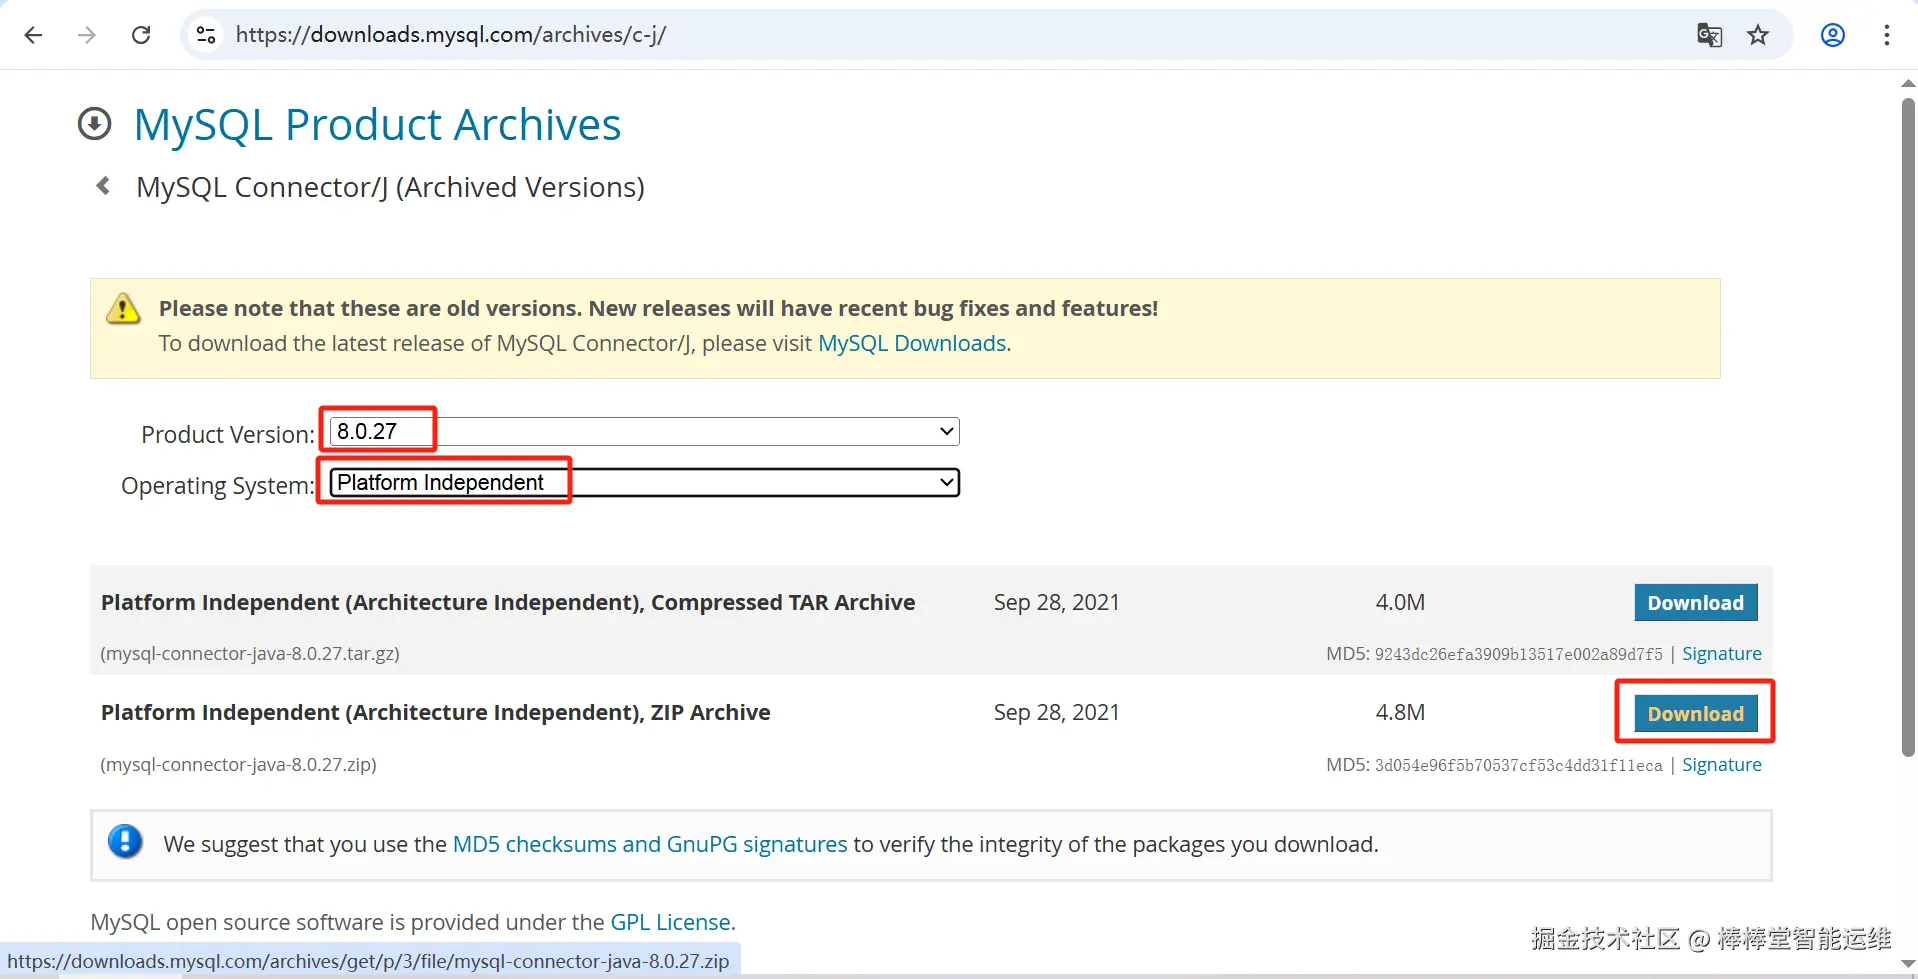Open Signature link for the zip file
1918x979 pixels.
(x=1721, y=765)
